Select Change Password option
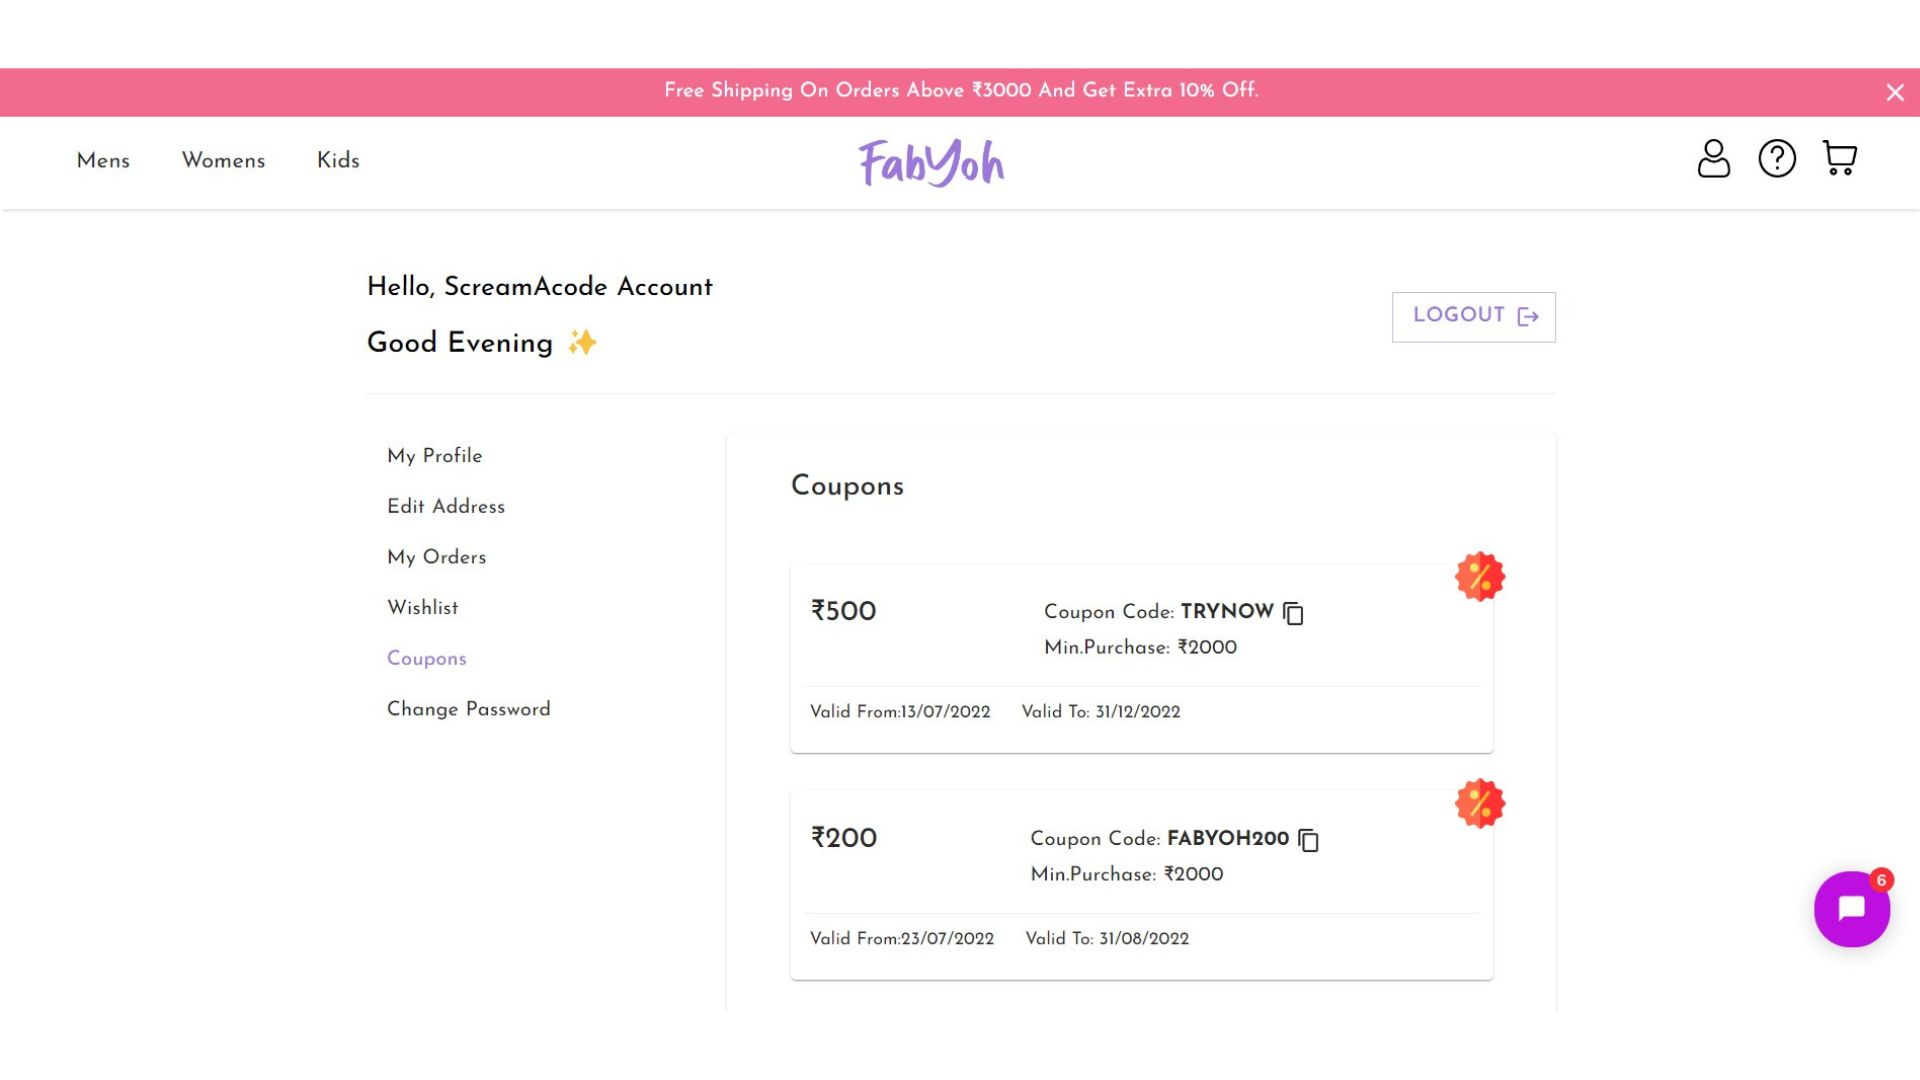This screenshot has height=1080, width=1920. 468,710
